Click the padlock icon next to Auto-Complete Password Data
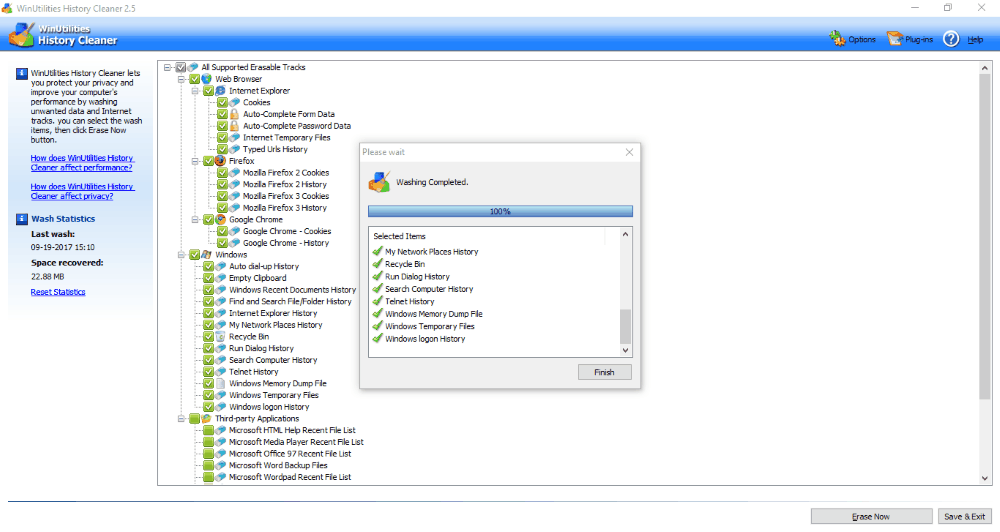 point(235,126)
